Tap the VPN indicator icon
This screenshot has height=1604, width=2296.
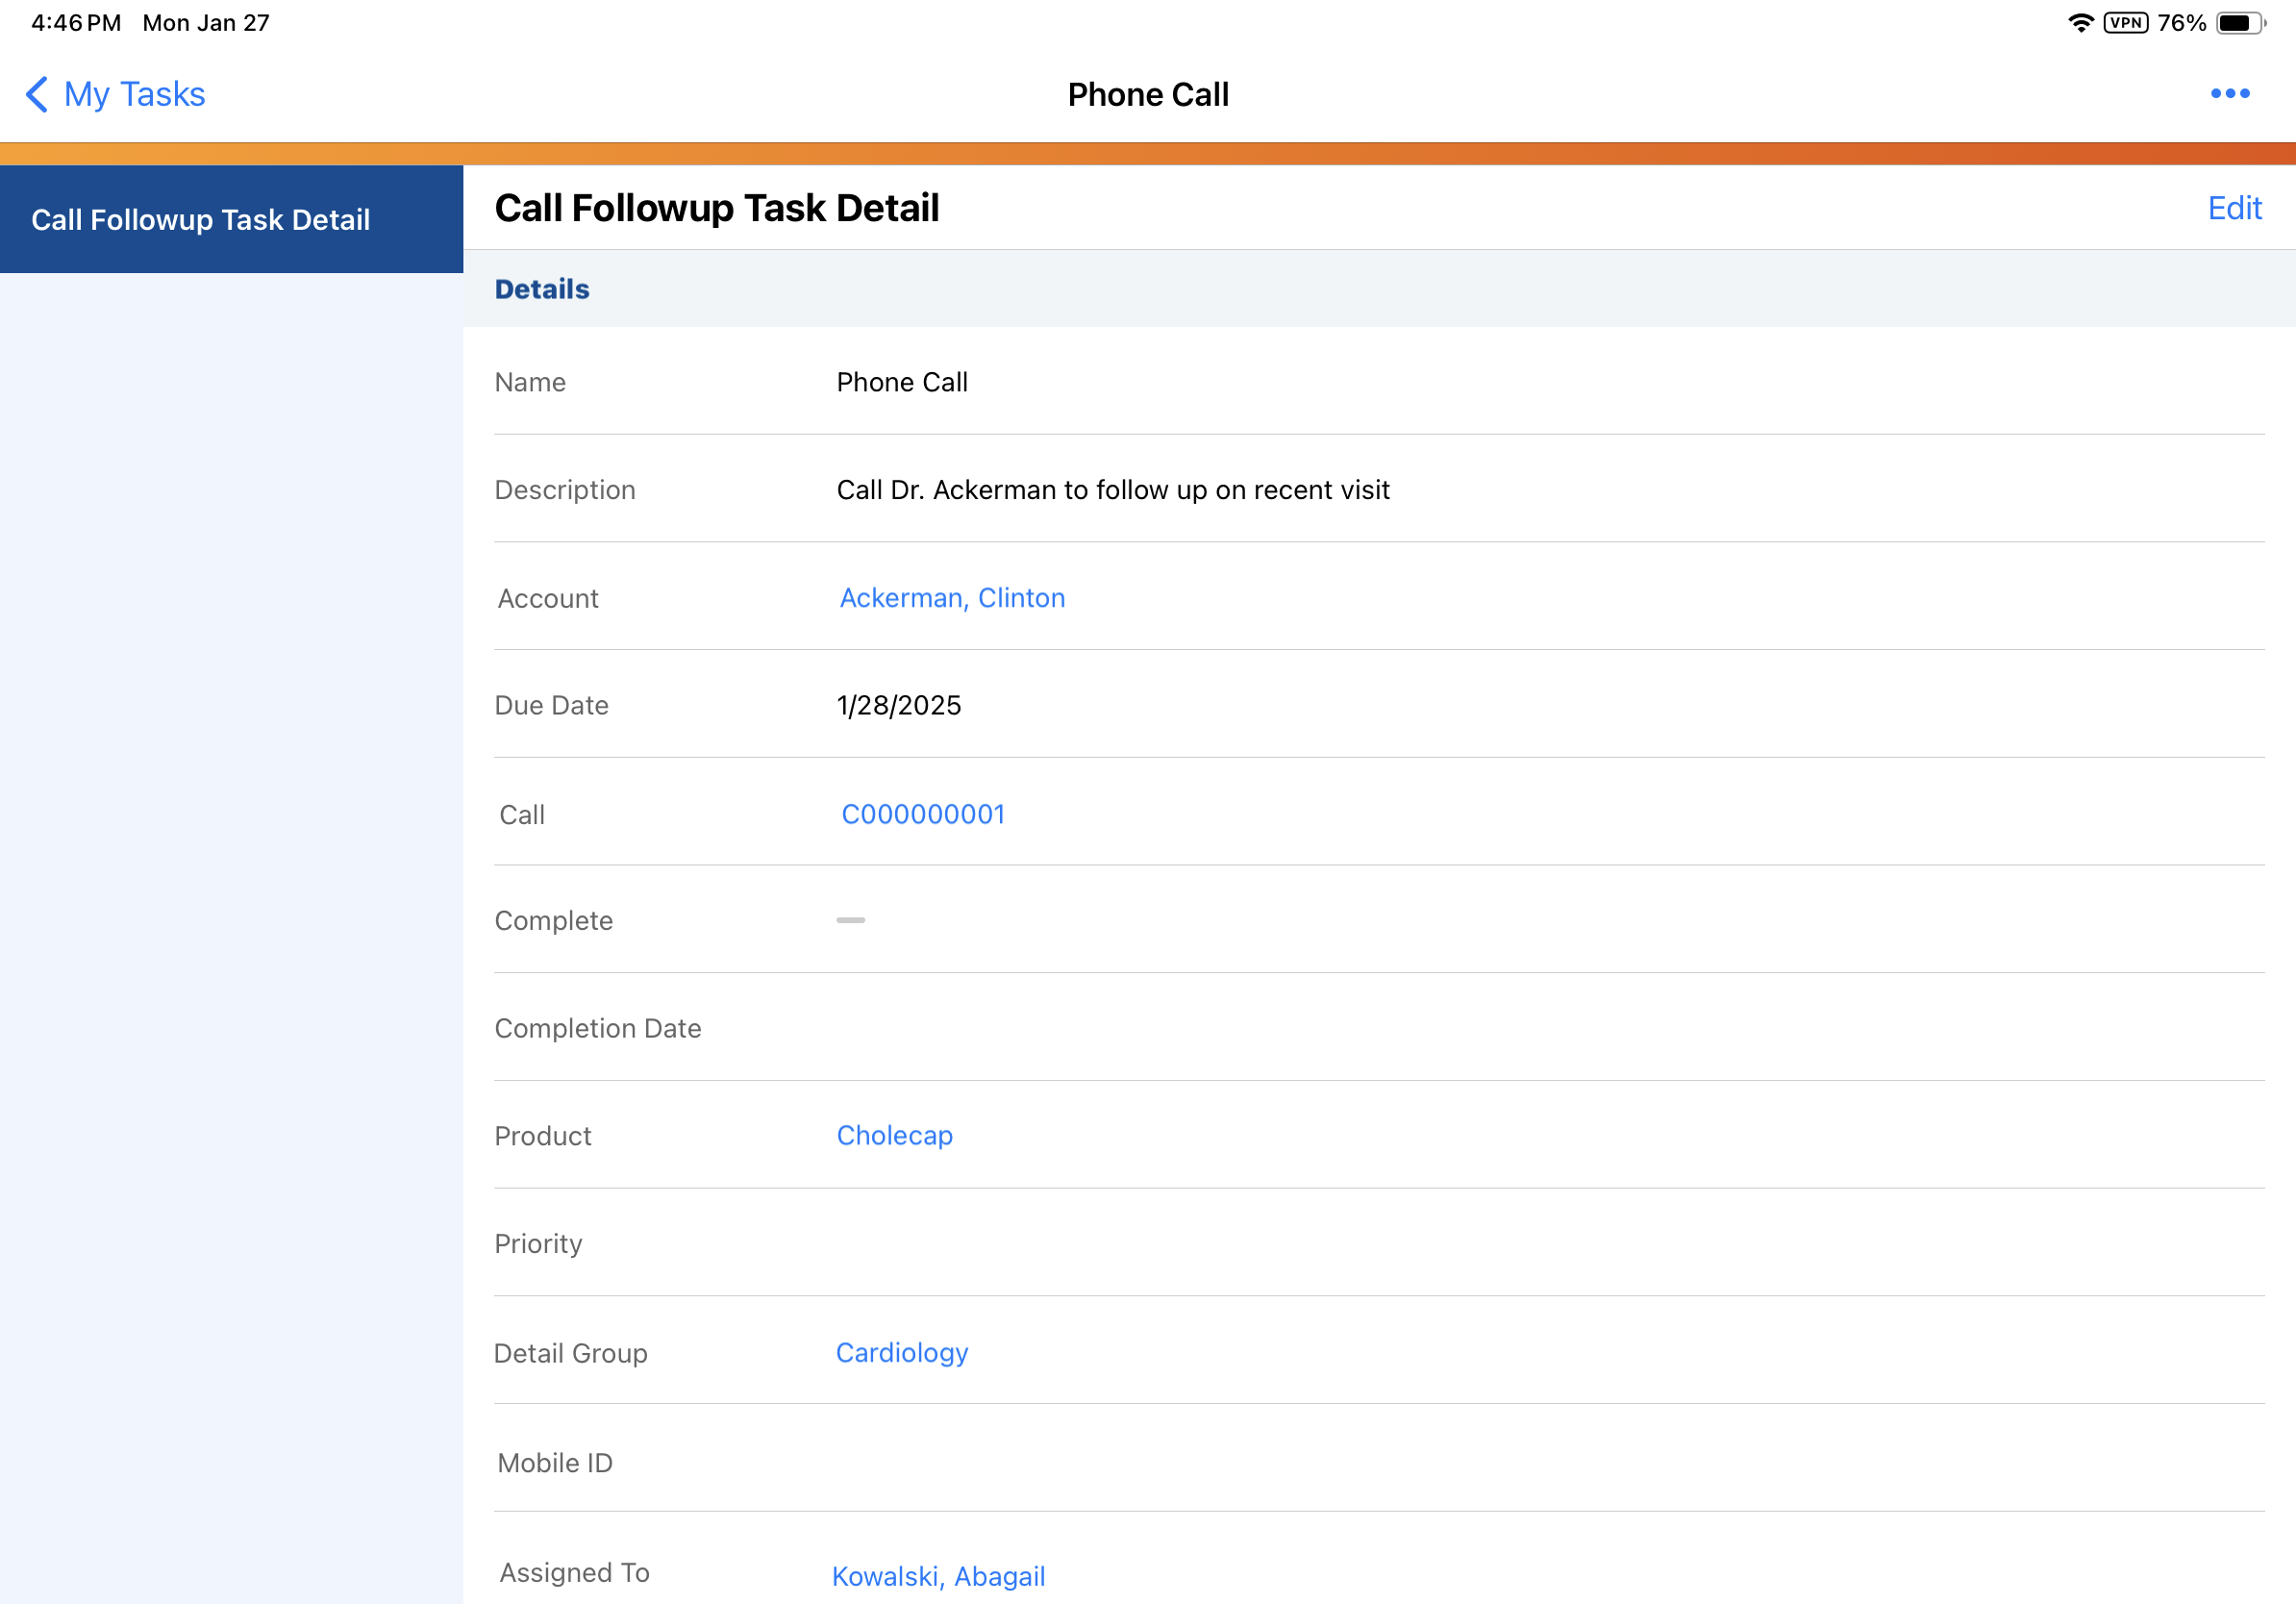click(x=2125, y=23)
